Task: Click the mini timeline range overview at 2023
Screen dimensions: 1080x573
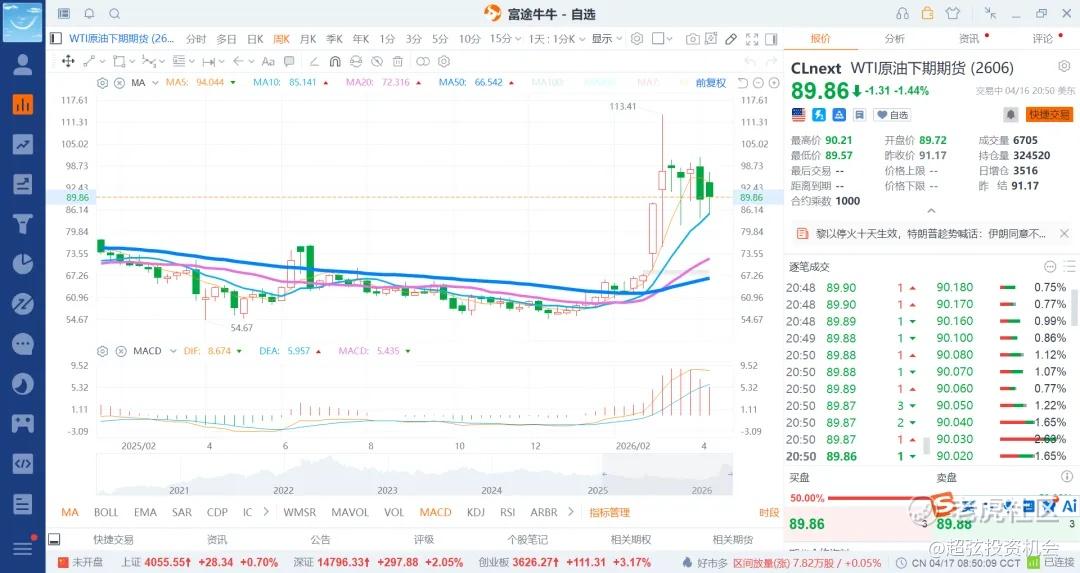Action: pos(387,475)
